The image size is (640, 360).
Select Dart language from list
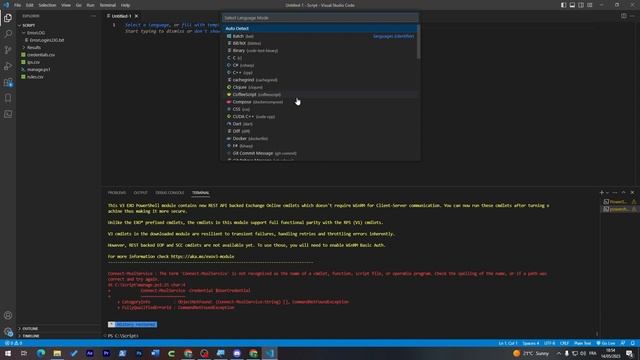pos(320,124)
